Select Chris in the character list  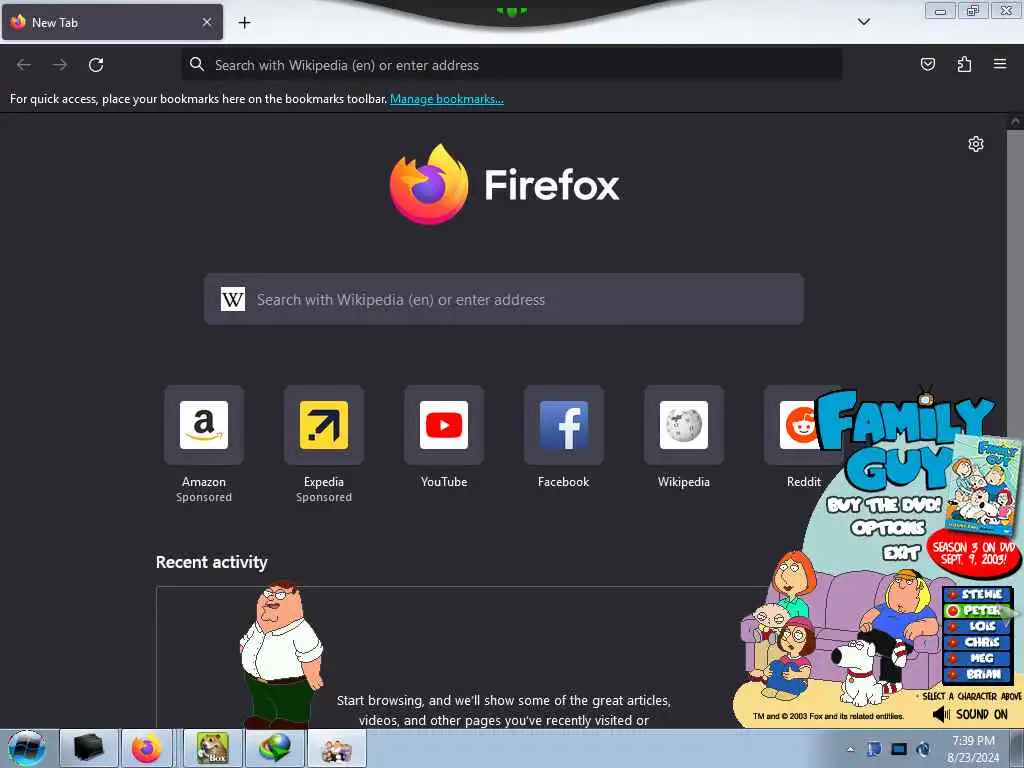(x=976, y=643)
